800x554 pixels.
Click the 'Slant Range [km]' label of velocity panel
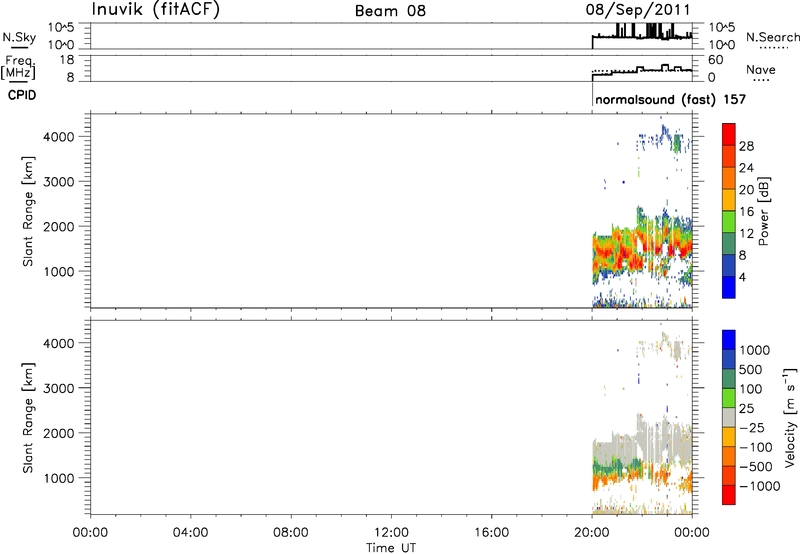click(28, 417)
